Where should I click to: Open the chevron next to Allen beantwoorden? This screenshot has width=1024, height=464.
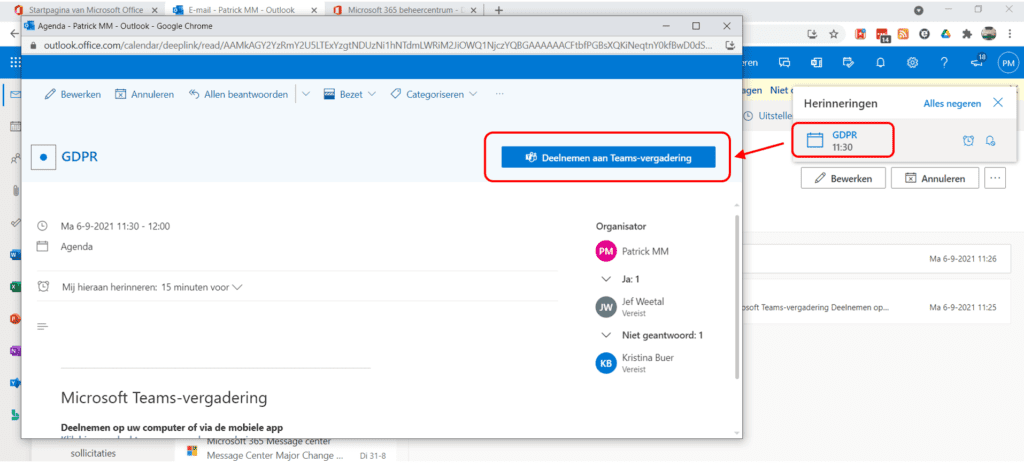[x=306, y=94]
